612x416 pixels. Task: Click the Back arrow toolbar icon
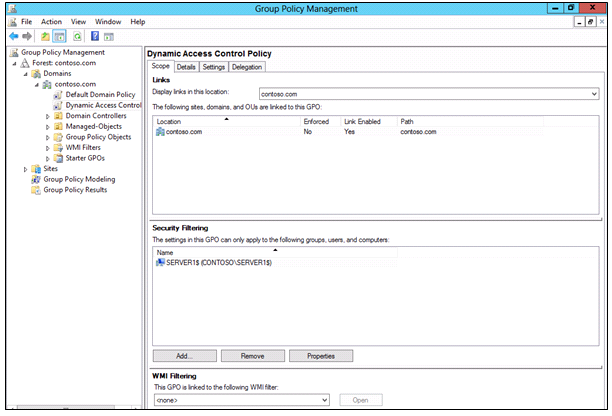pyautogui.click(x=14, y=36)
